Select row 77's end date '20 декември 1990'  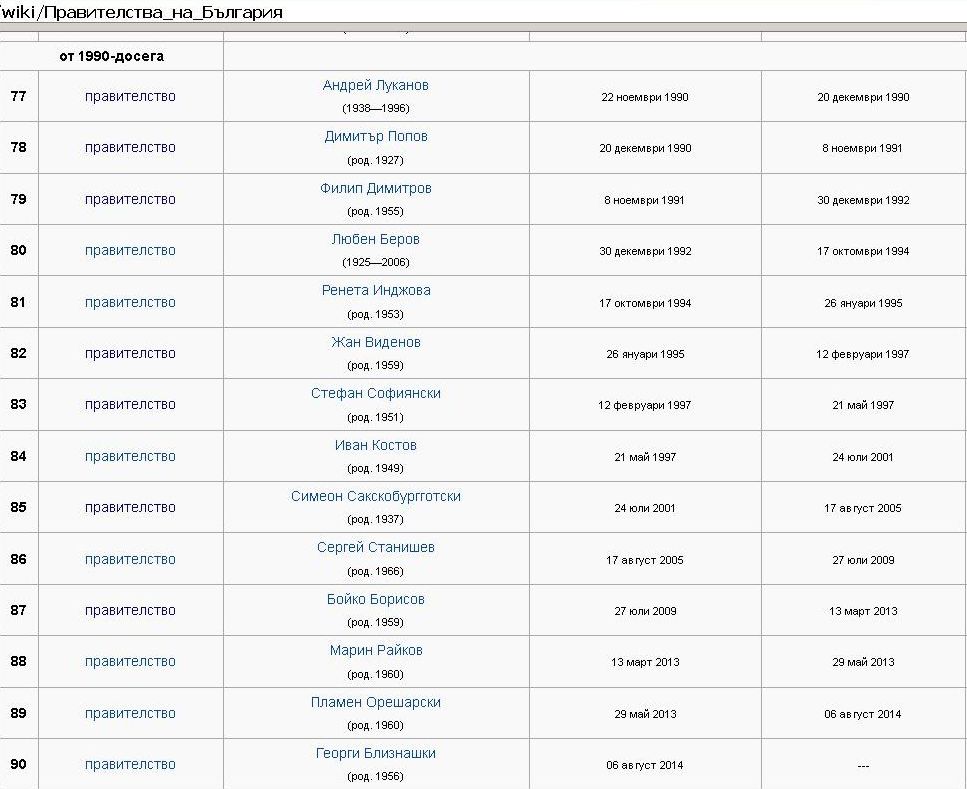click(x=863, y=97)
